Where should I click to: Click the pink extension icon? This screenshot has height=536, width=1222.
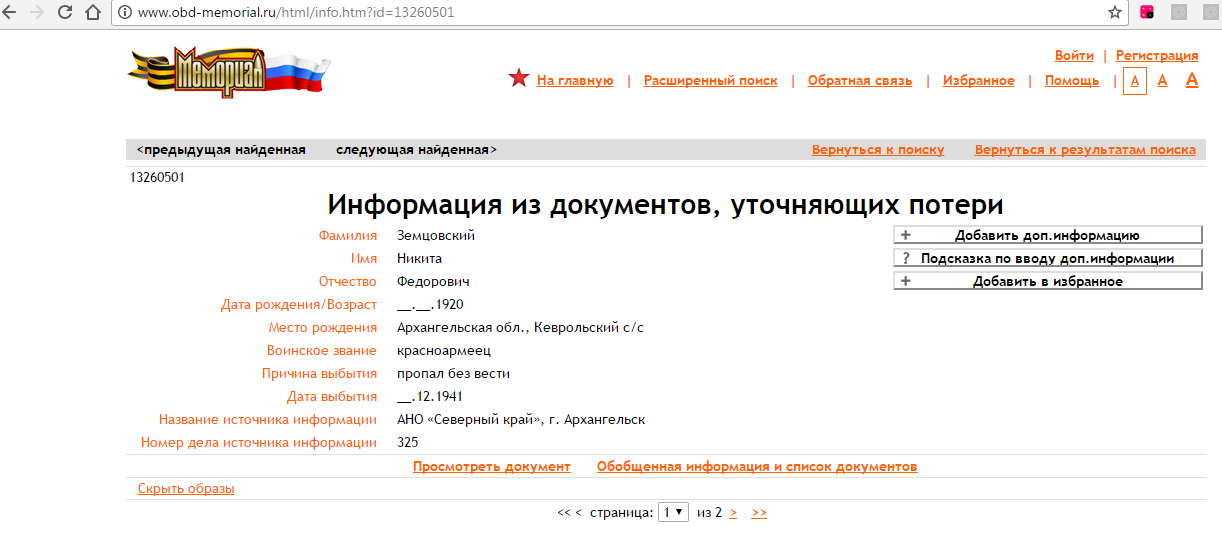1147,13
